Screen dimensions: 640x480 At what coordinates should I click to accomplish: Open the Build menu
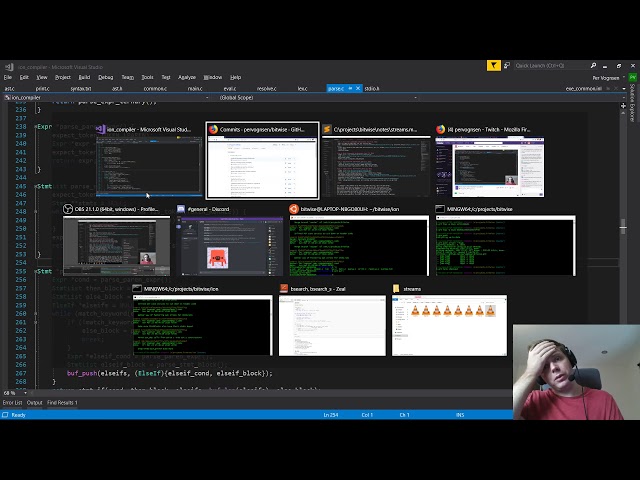(84, 77)
